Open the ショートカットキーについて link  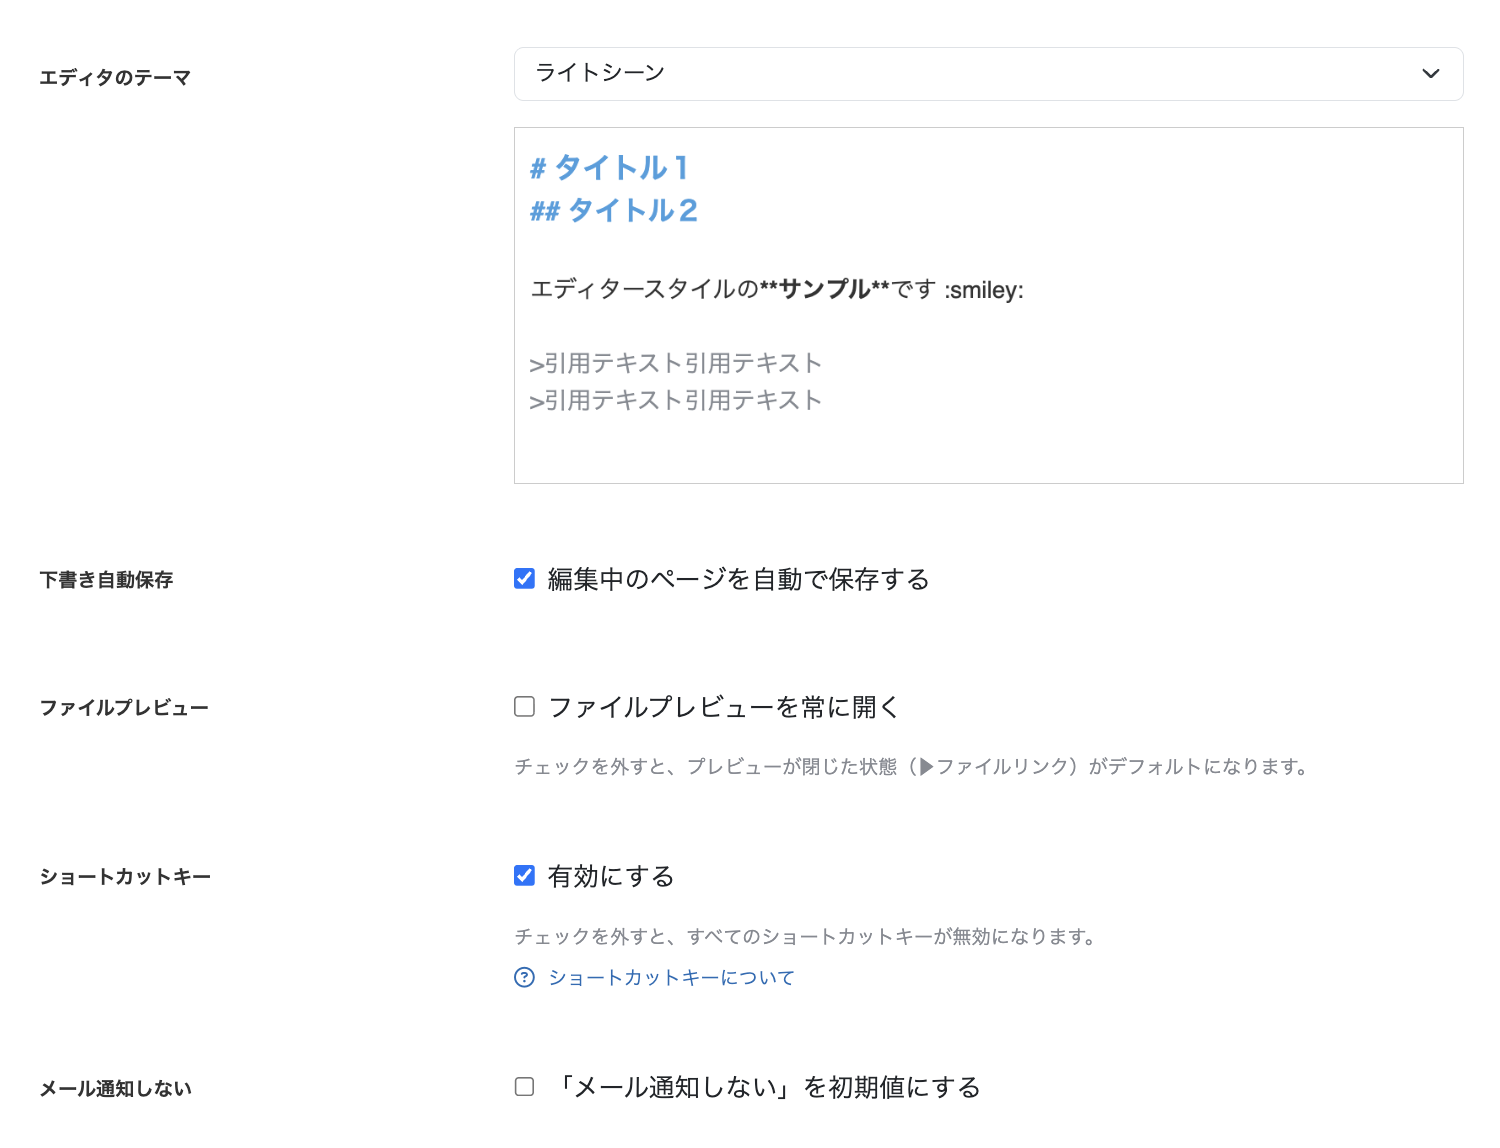click(x=671, y=977)
